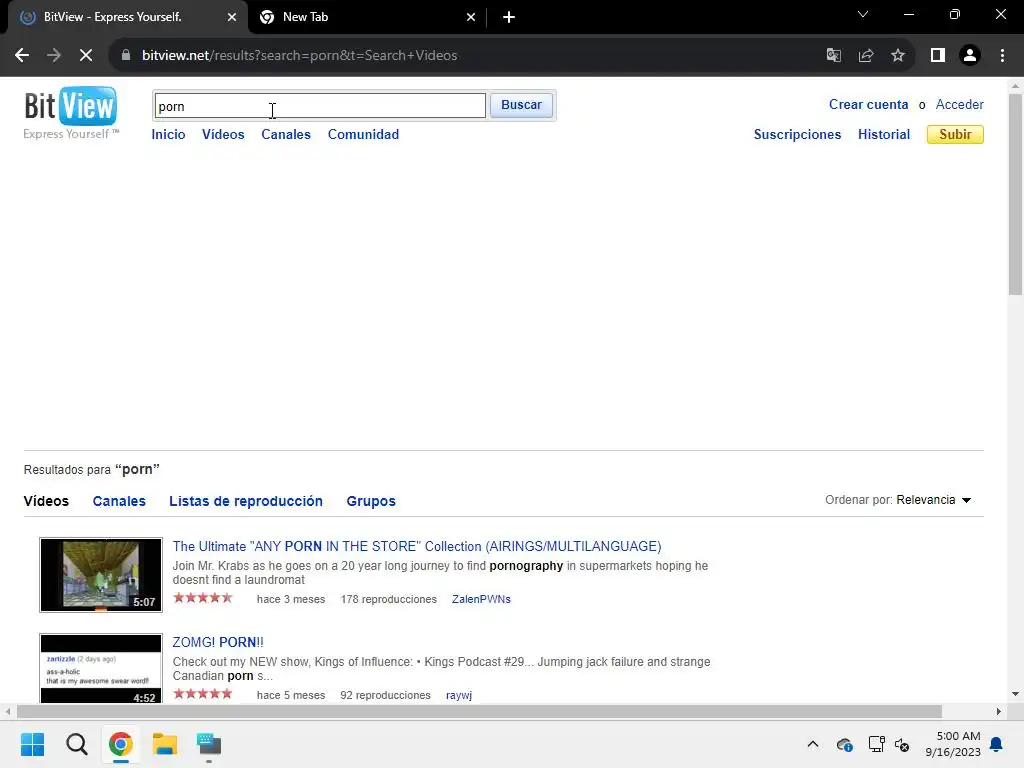The image size is (1024, 768).
Task: Click the vertical scrollbar thumb
Action: point(1015,195)
